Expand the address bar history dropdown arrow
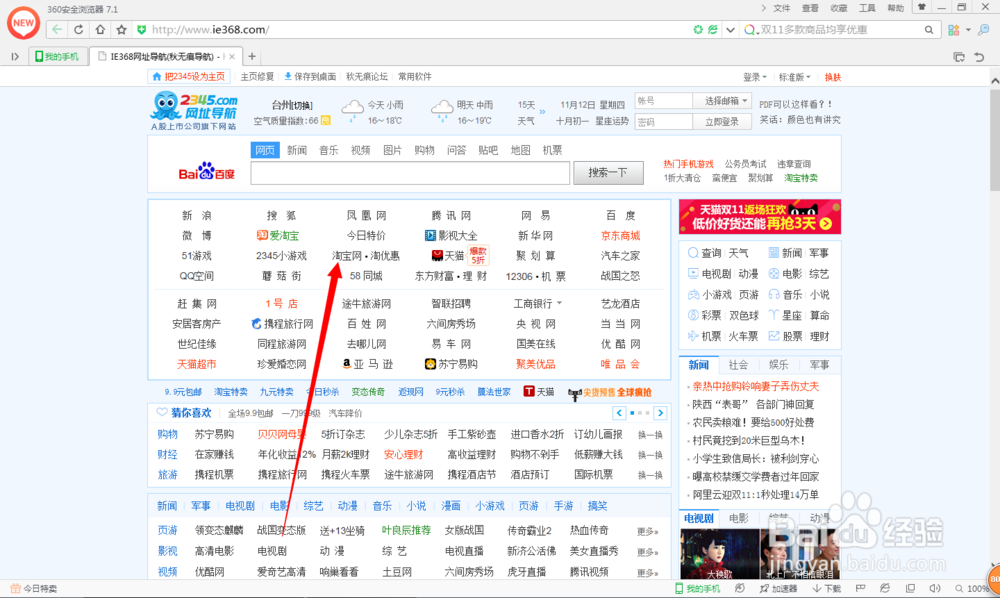Screen dimensions: 1000x598 (x=731, y=29)
